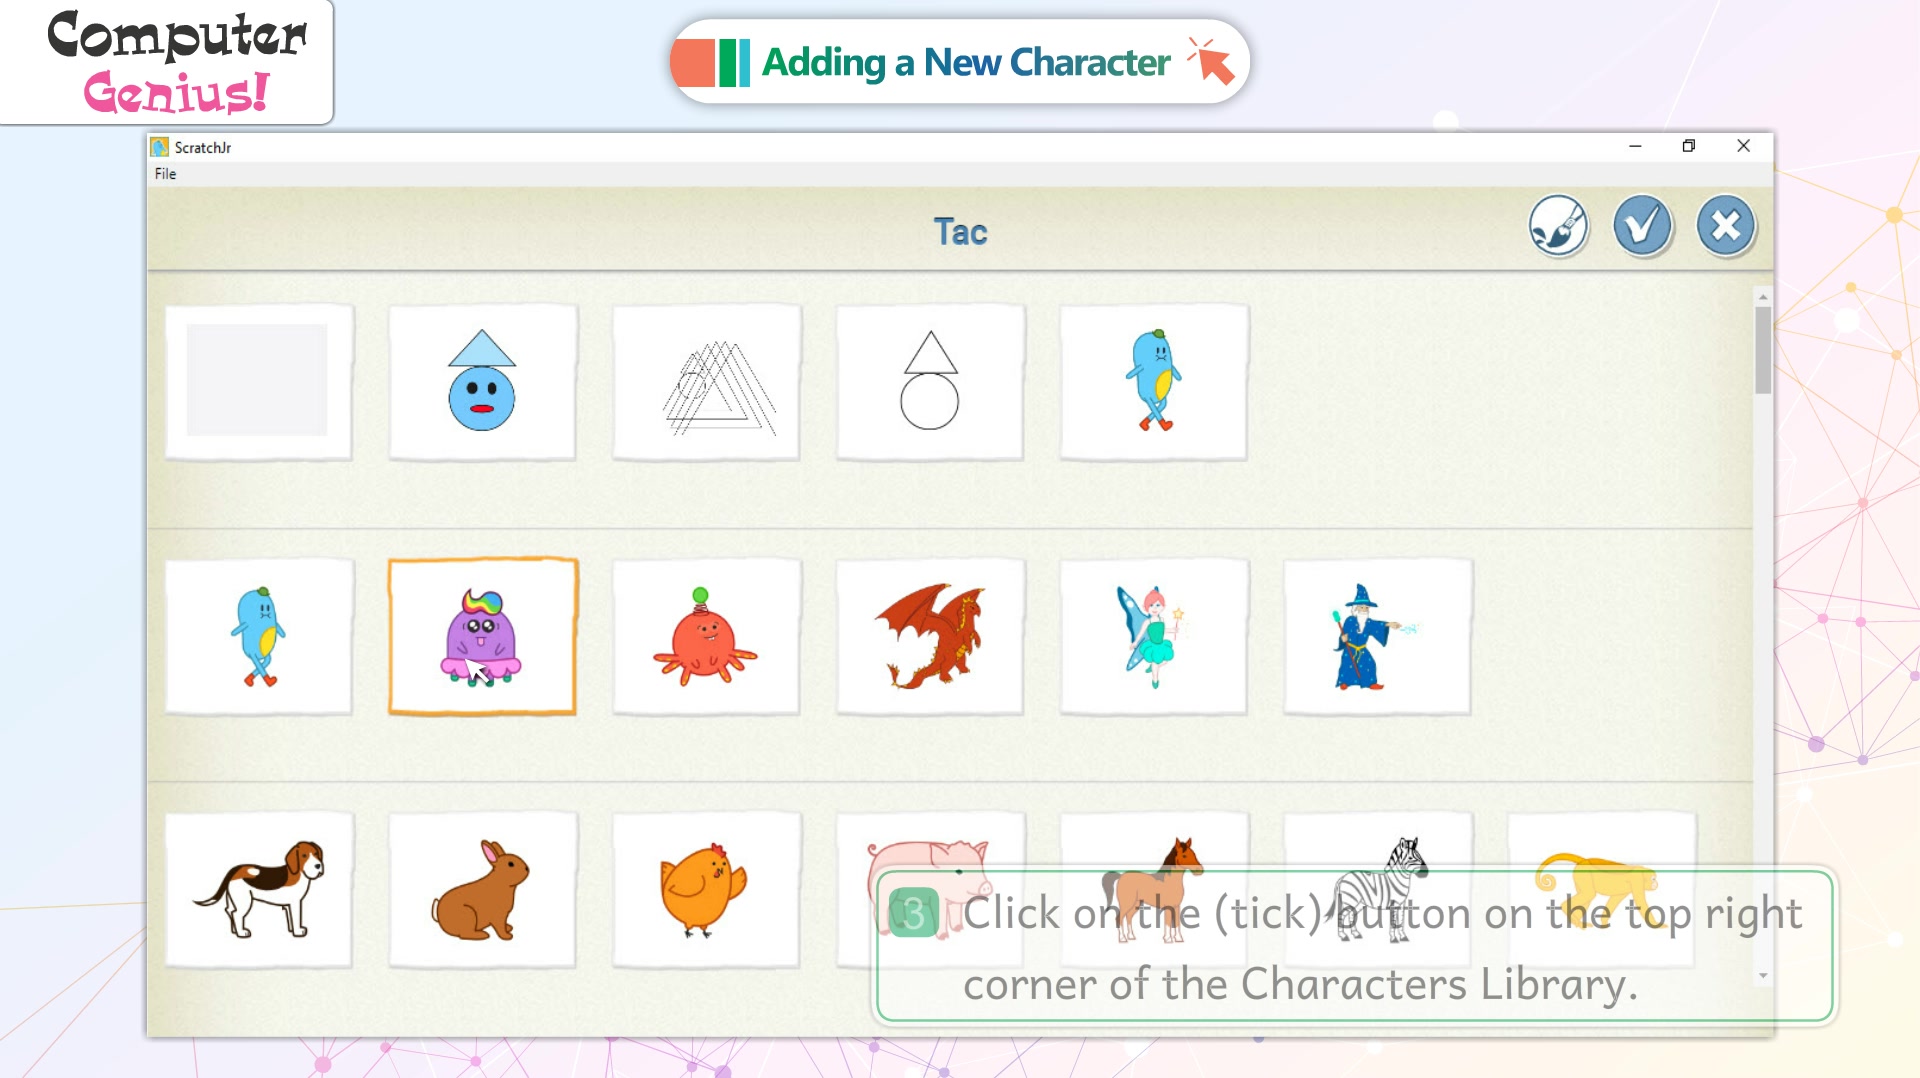Choose the wizard character
The height and width of the screenshot is (1078, 1920).
[x=1377, y=636]
